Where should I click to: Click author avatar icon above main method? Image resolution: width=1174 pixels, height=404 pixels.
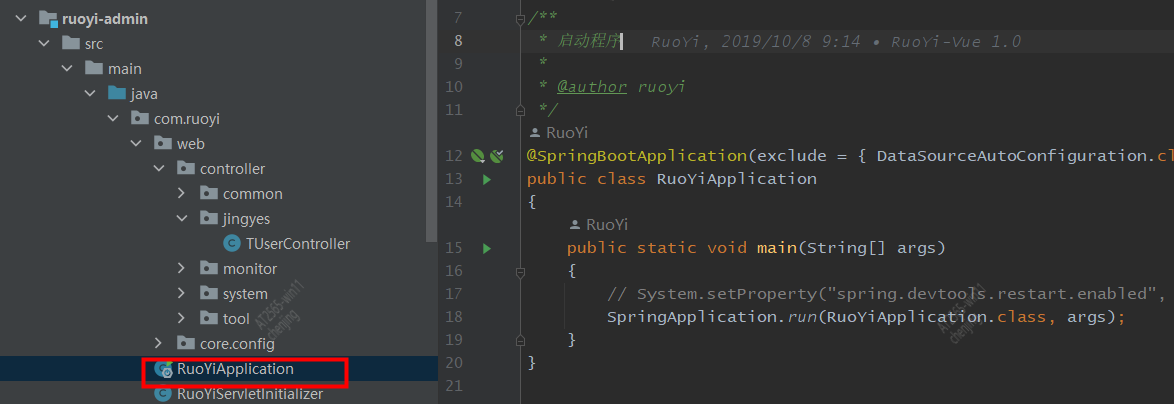point(575,224)
